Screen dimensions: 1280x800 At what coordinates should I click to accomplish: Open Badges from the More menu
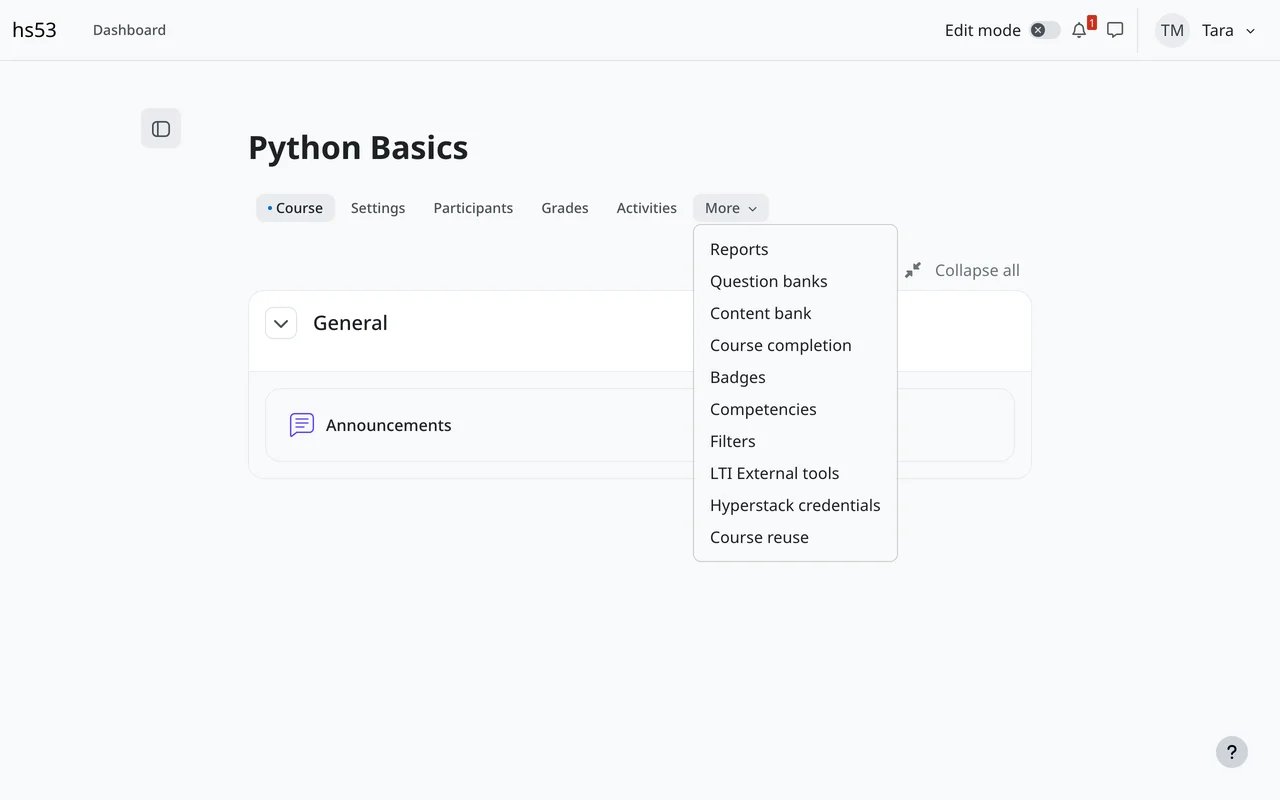[x=795, y=377]
